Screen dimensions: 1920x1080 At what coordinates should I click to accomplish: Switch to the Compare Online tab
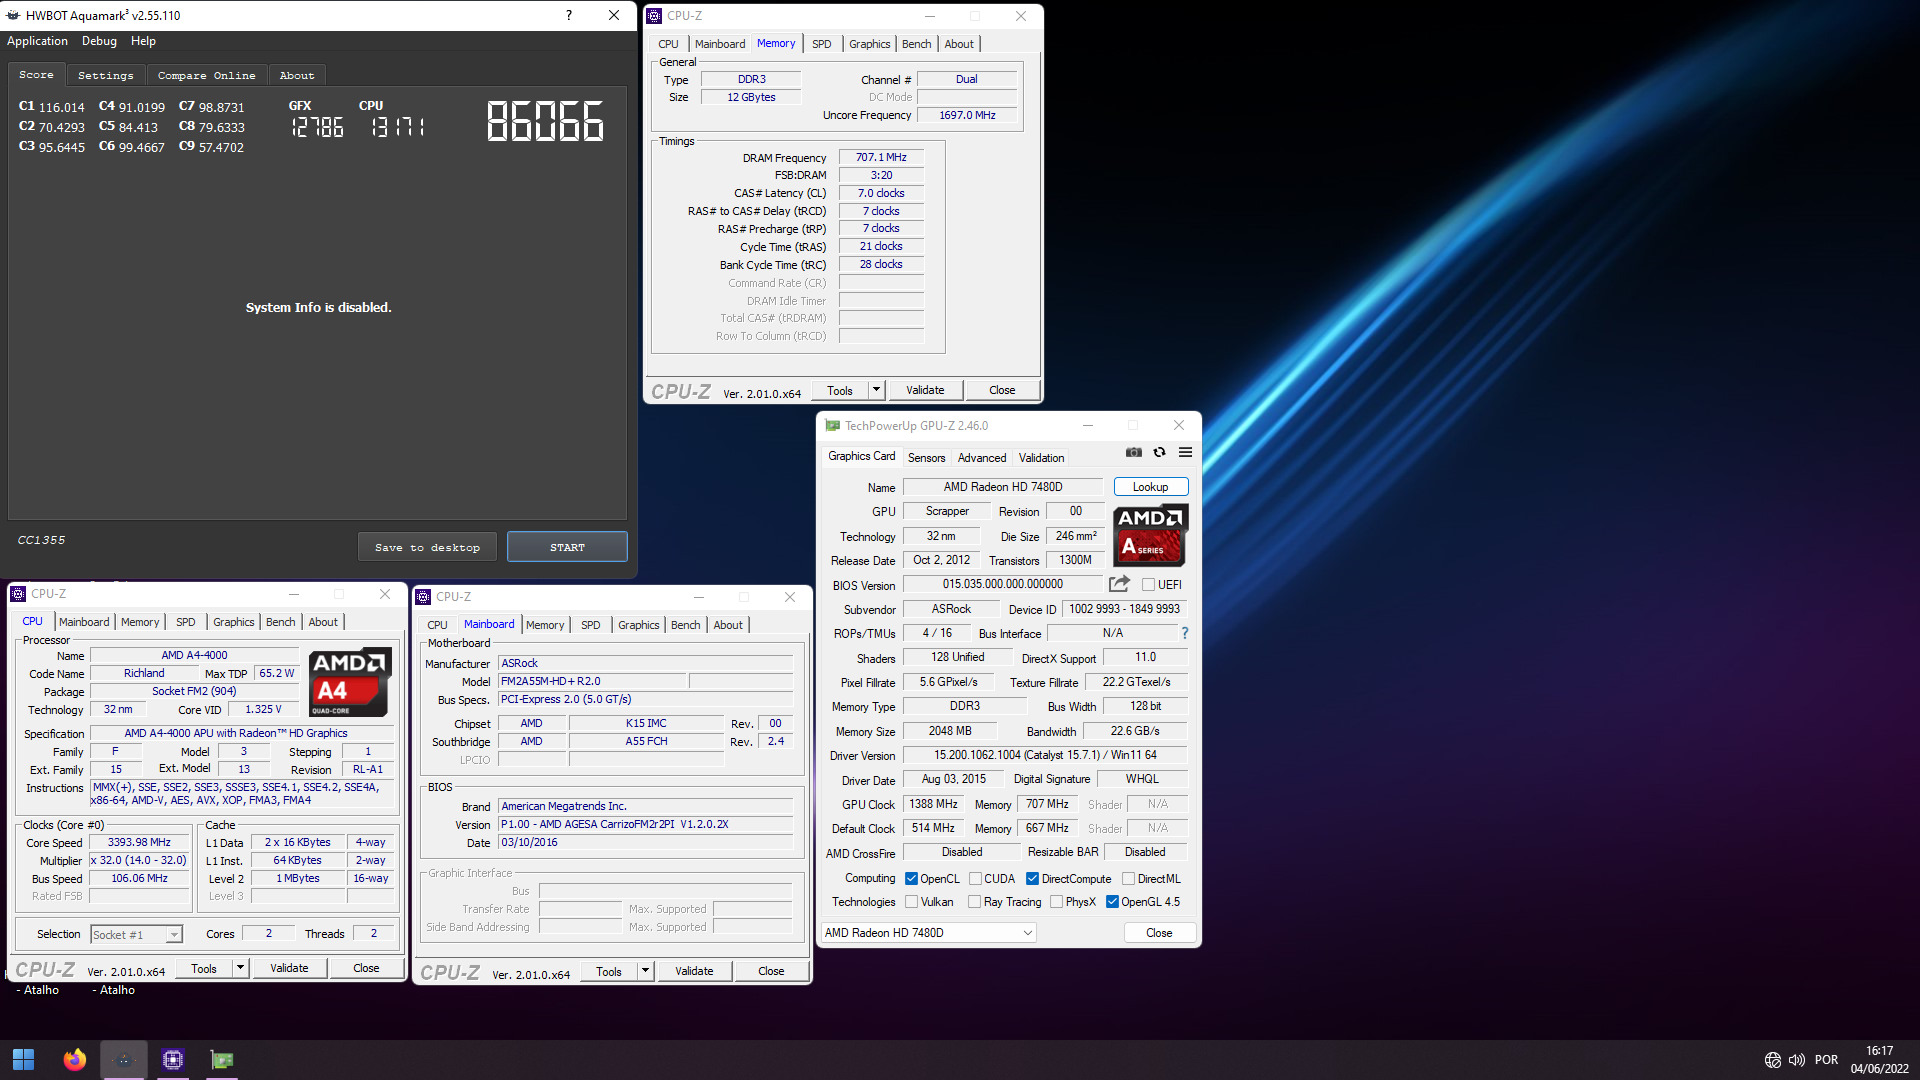(207, 75)
